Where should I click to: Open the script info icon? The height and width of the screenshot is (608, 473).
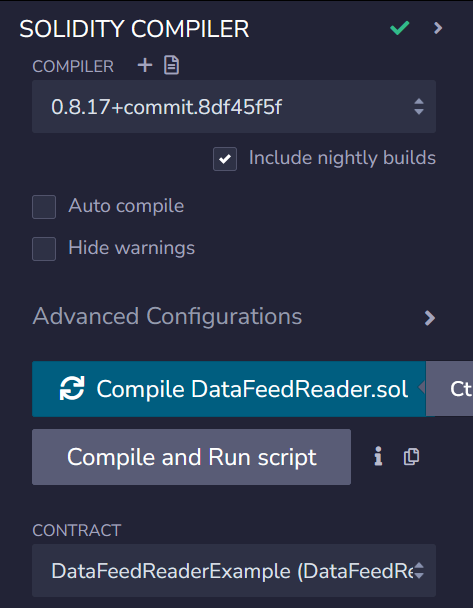click(378, 456)
